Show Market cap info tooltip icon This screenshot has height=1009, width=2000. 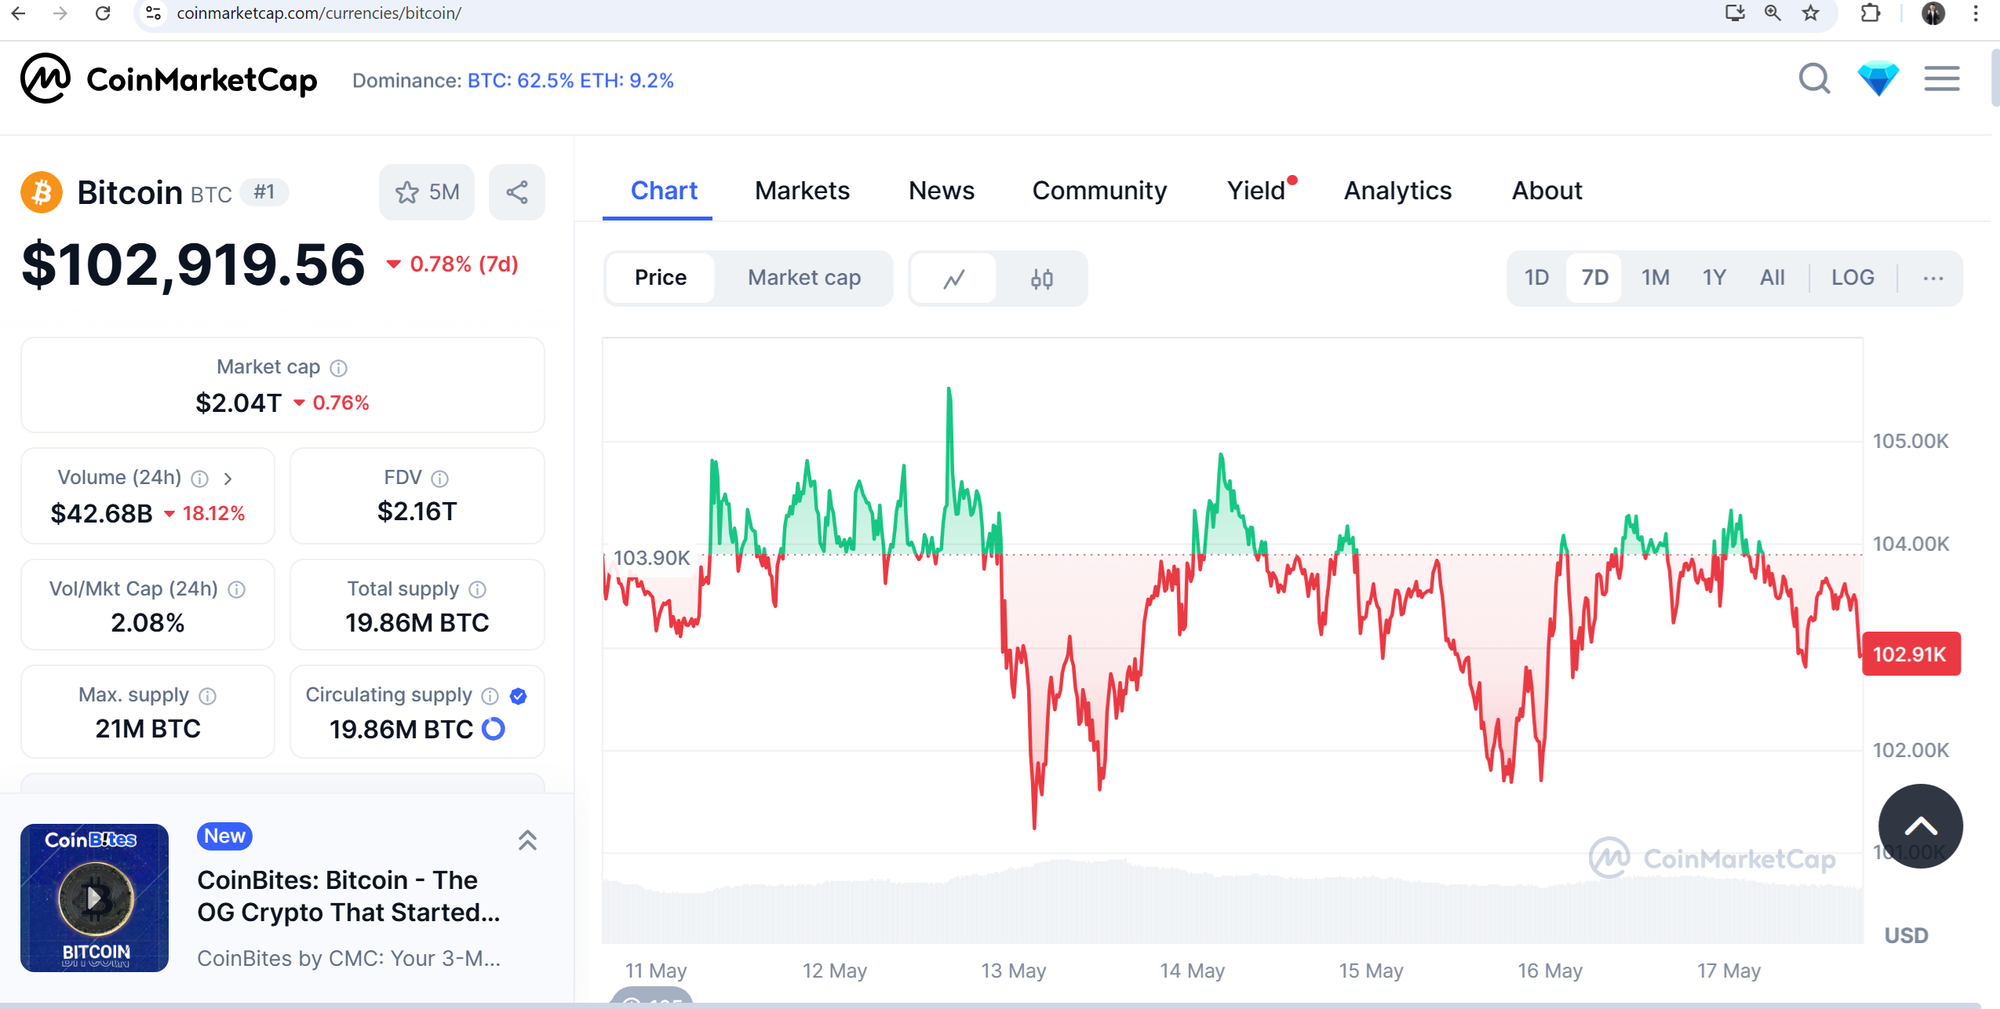pos(339,368)
